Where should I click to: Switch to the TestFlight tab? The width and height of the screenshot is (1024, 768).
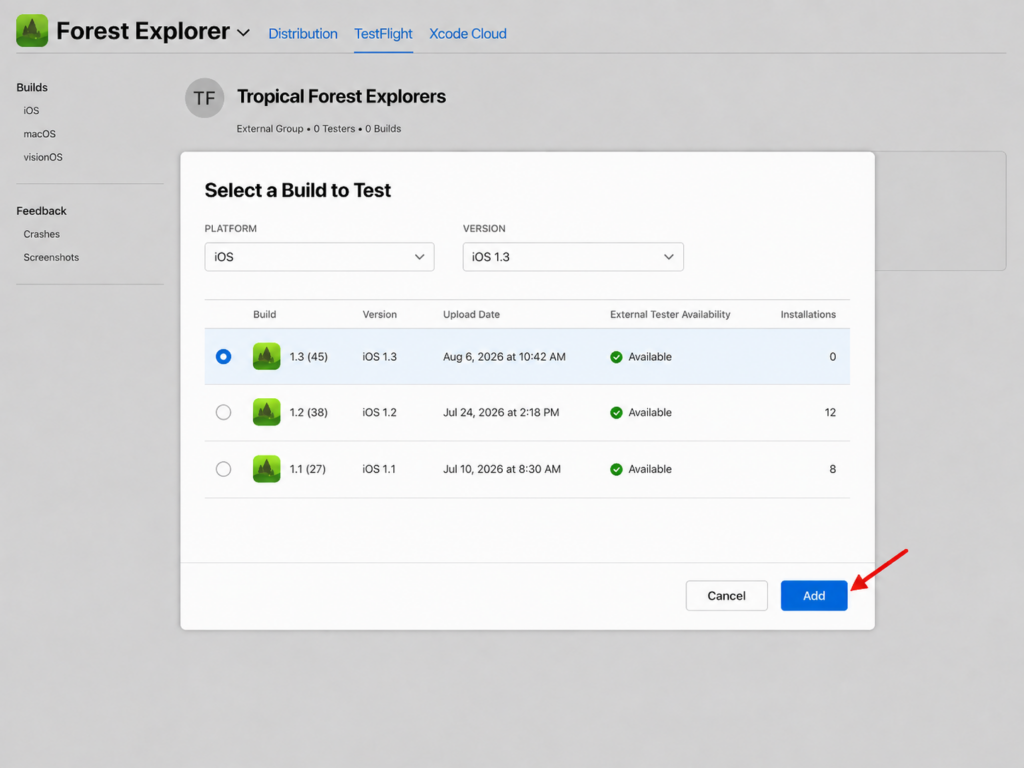pos(383,33)
